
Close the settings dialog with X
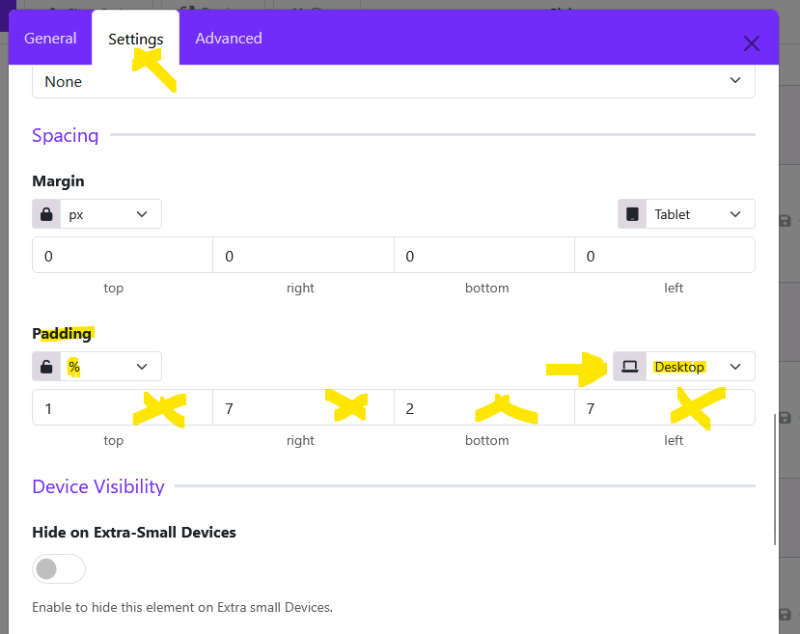coord(752,43)
